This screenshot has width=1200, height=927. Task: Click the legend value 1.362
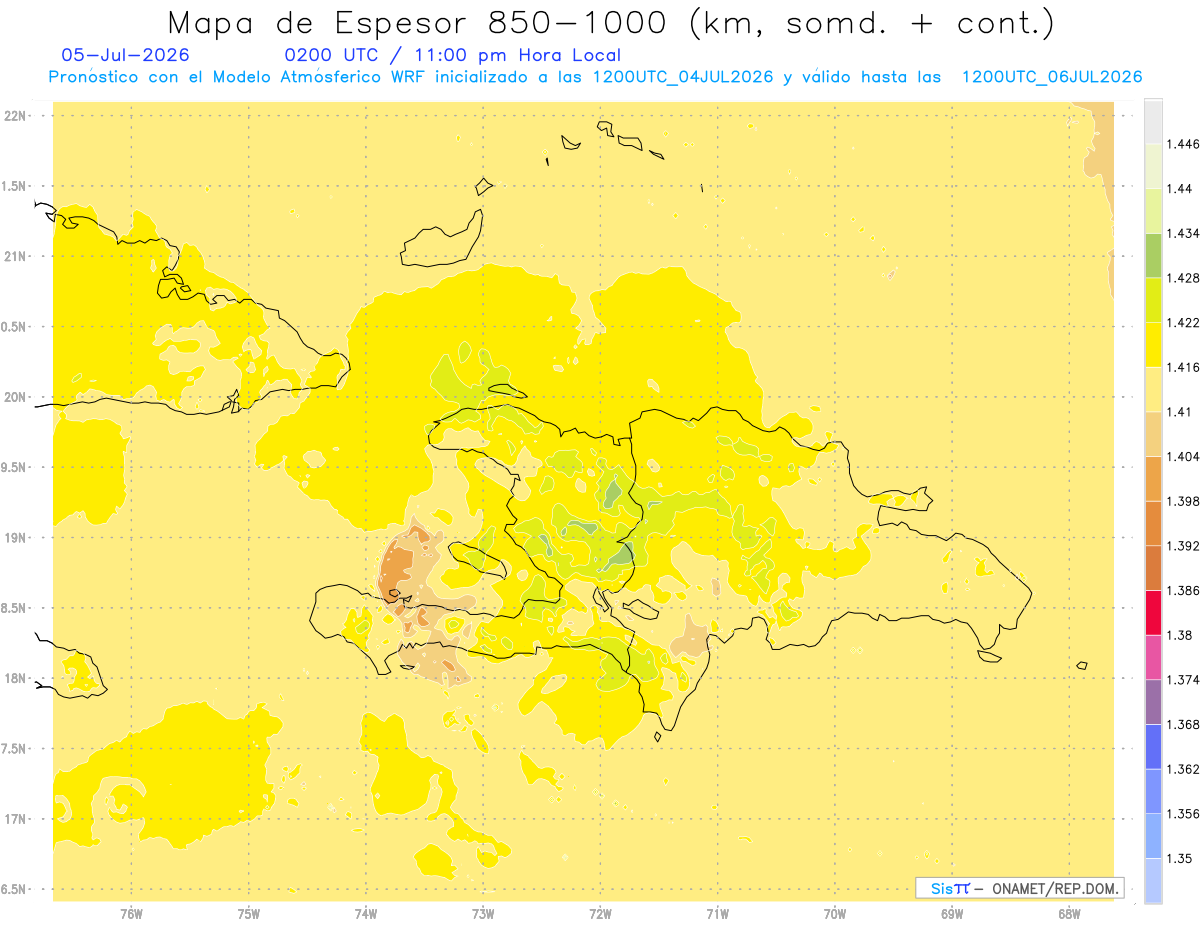1183,769
